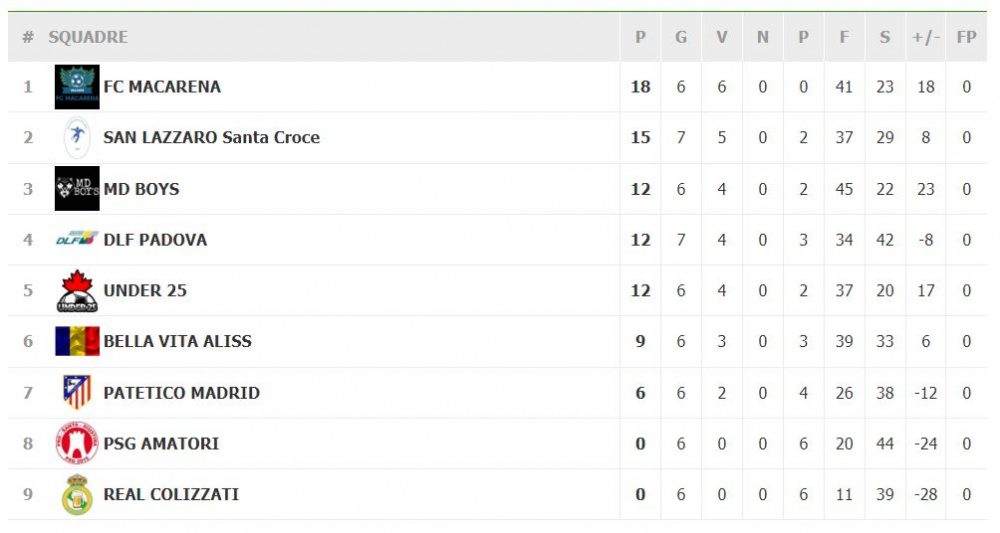The image size is (1000, 533).
Task: Open the PATETICO MADRID team name
Action: (182, 393)
